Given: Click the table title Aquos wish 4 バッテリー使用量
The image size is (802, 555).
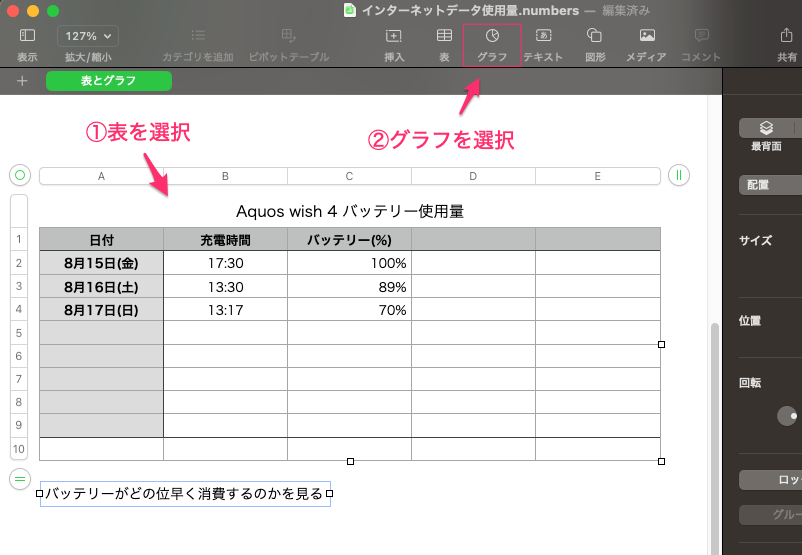Looking at the screenshot, I should (350, 211).
